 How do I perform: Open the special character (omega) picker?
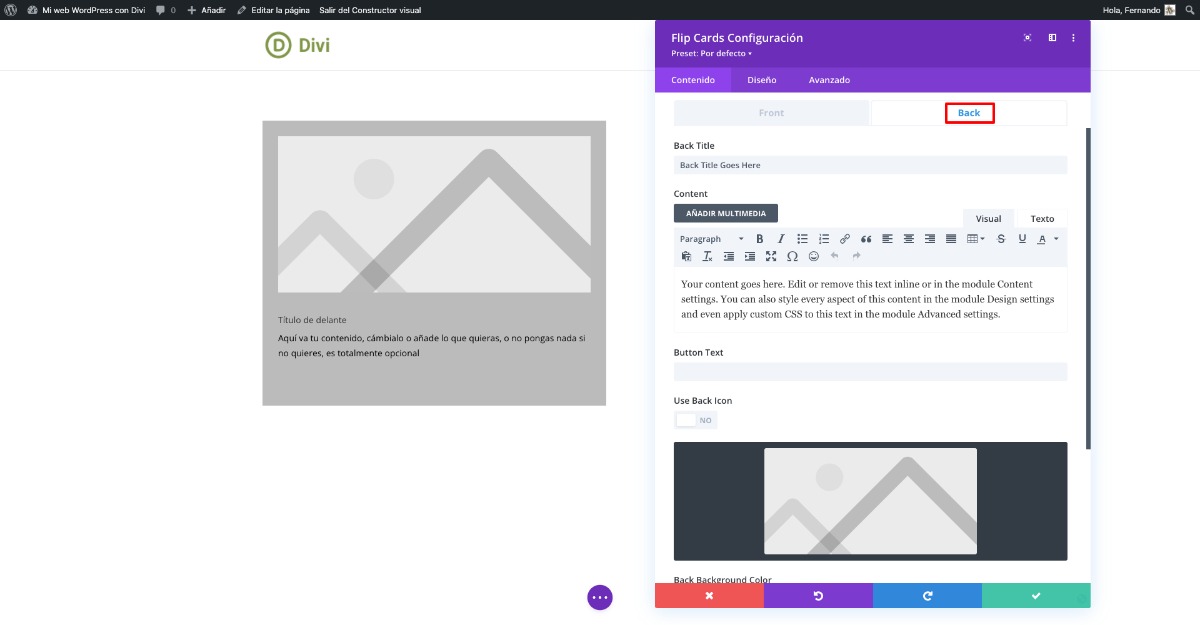point(792,257)
